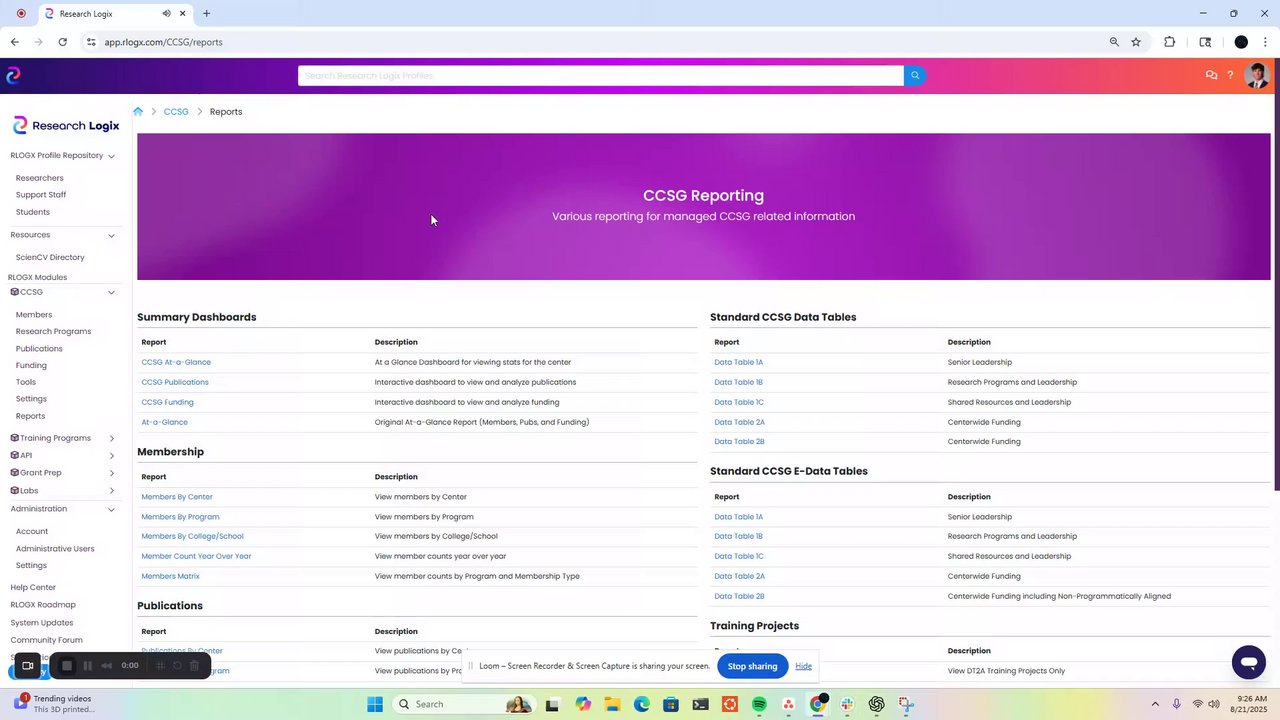
Task: Open ChatGPT from the taskbar
Action: pyautogui.click(x=876, y=704)
